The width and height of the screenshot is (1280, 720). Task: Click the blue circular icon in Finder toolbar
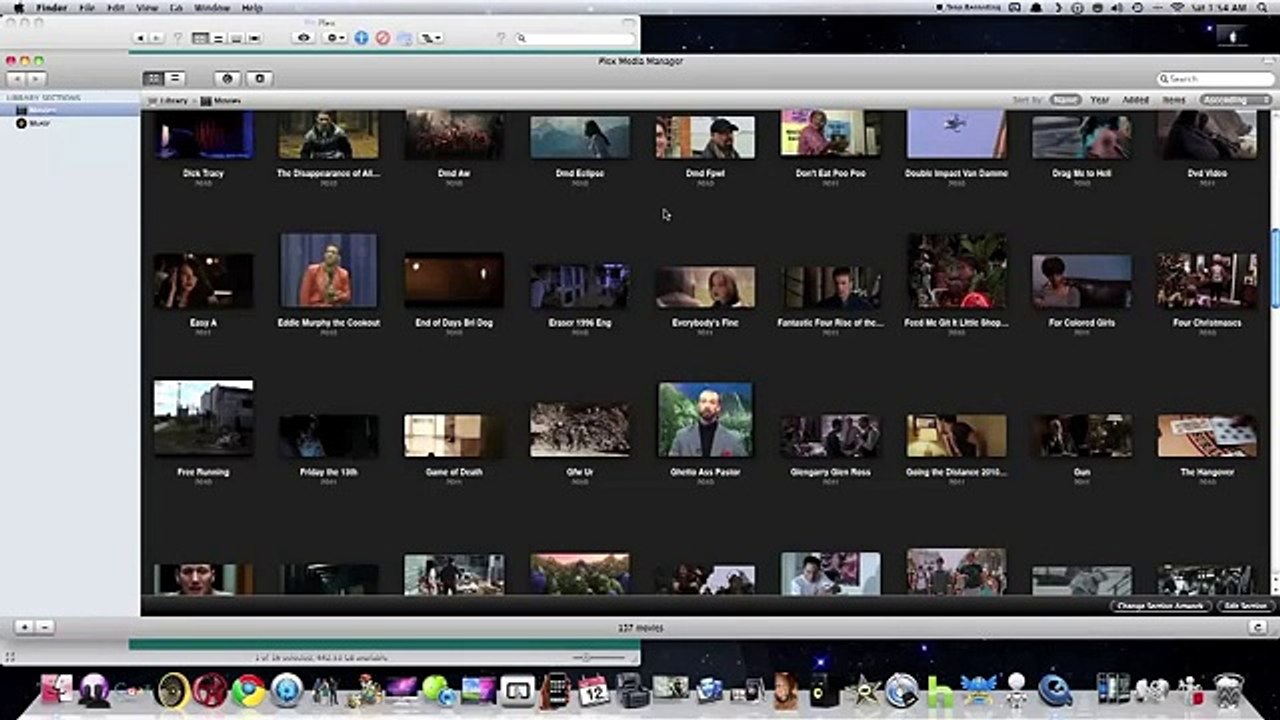[x=361, y=38]
